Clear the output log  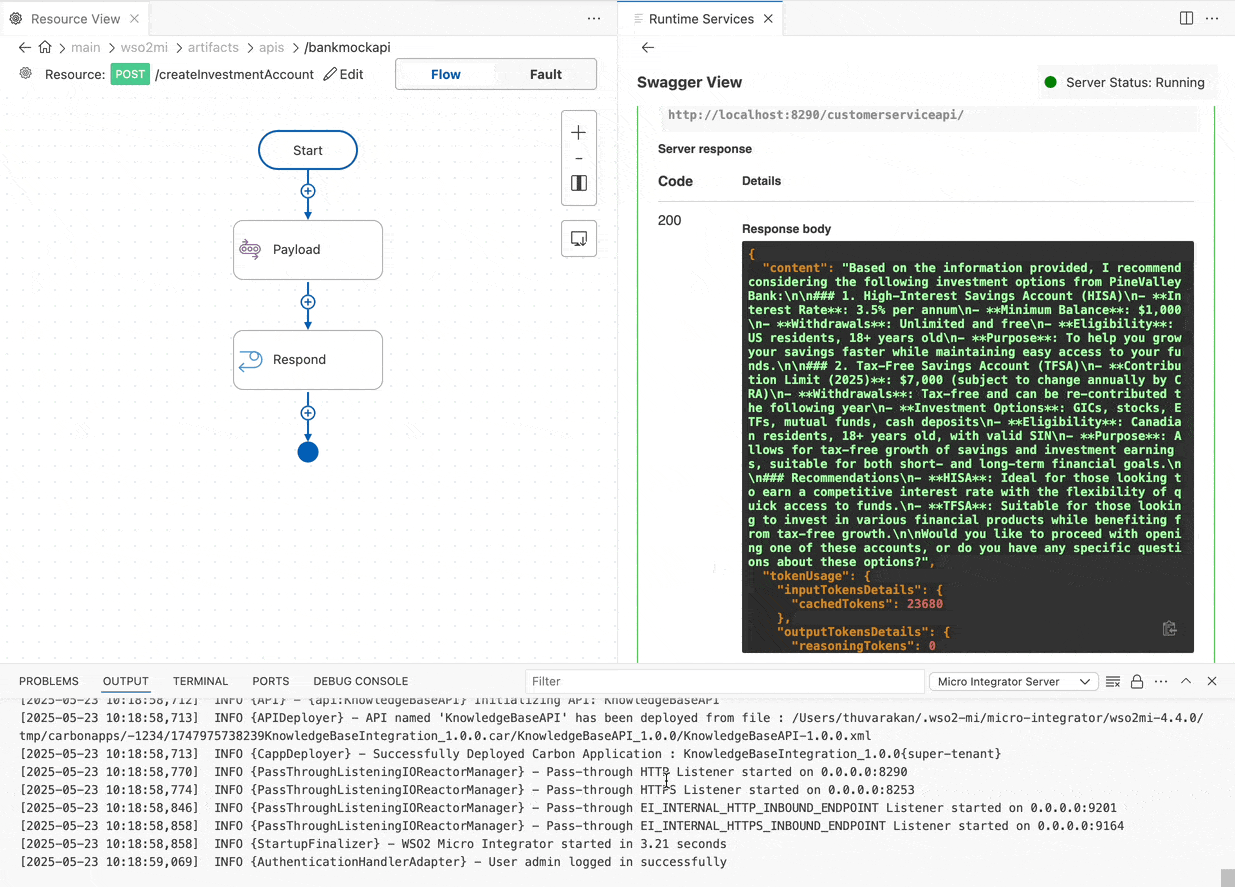[x=1113, y=682]
